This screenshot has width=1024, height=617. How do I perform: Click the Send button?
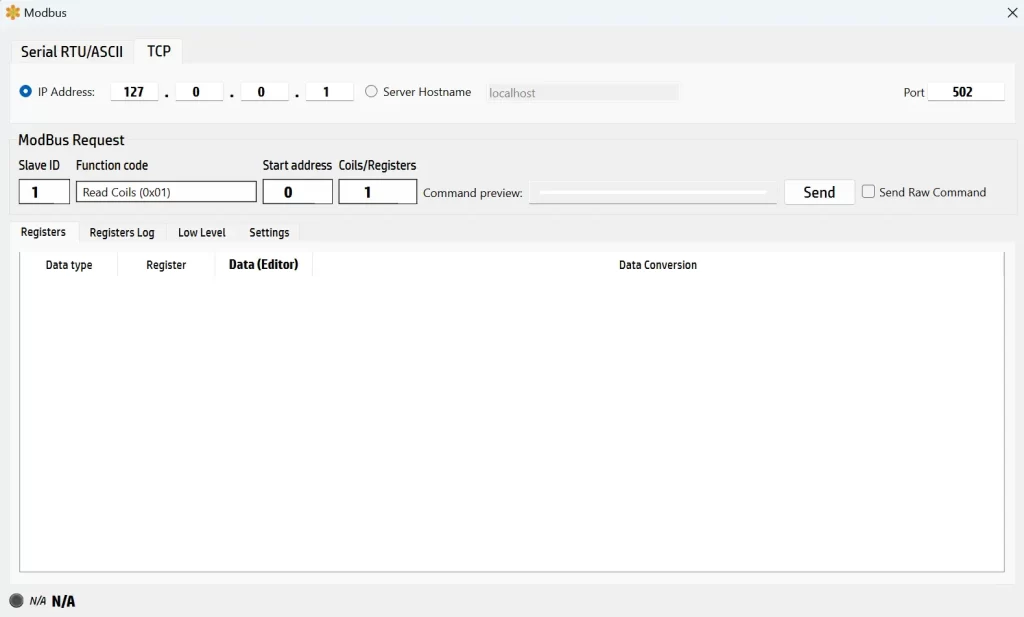pyautogui.click(x=819, y=192)
